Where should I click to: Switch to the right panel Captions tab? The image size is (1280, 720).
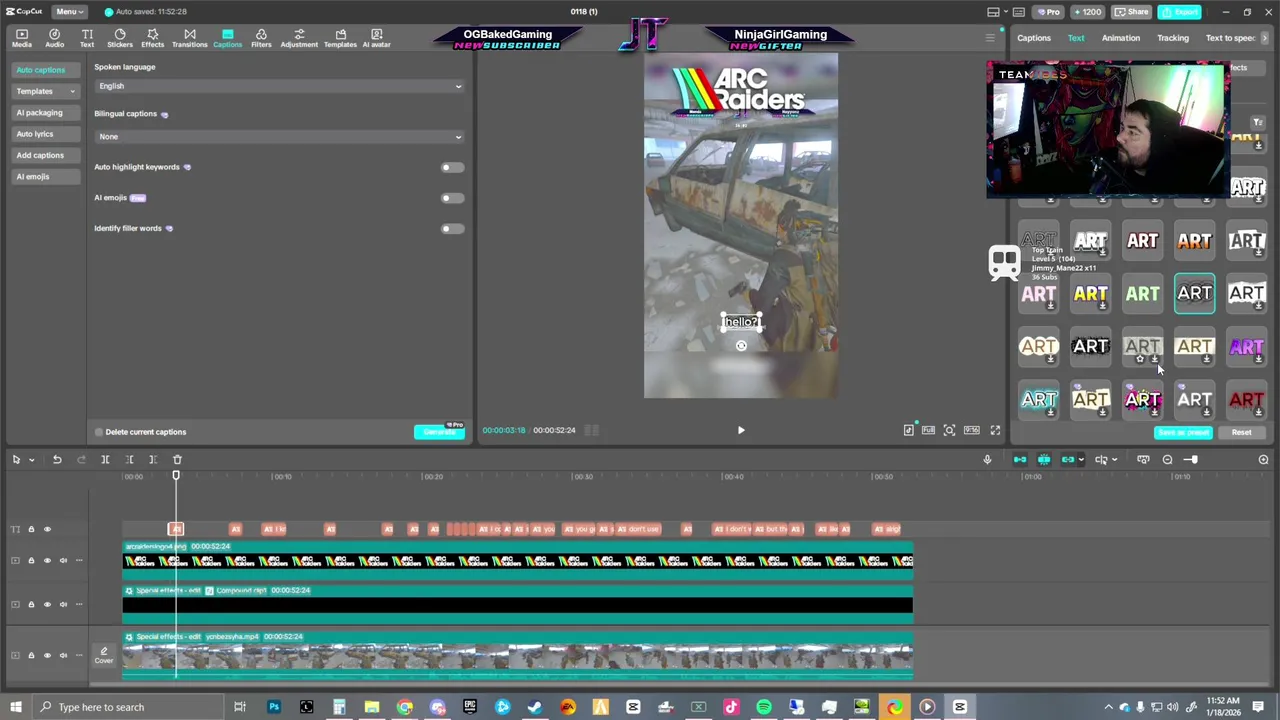point(1034,38)
